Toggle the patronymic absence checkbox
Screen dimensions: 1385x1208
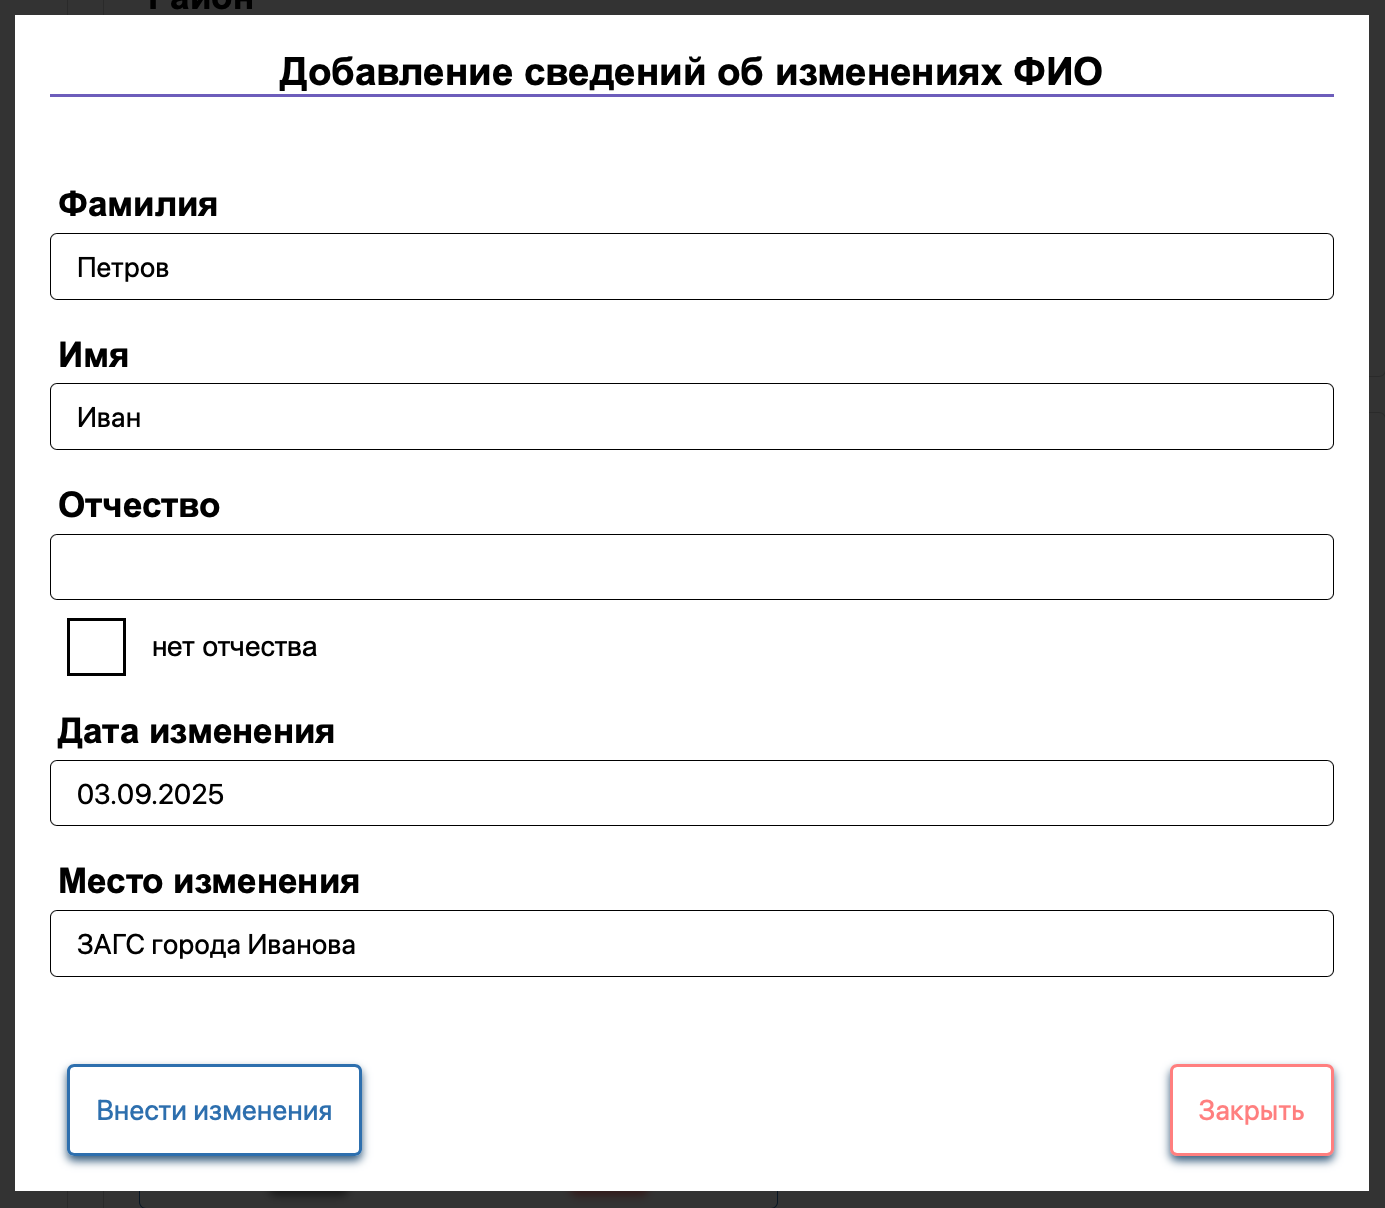(x=95, y=646)
